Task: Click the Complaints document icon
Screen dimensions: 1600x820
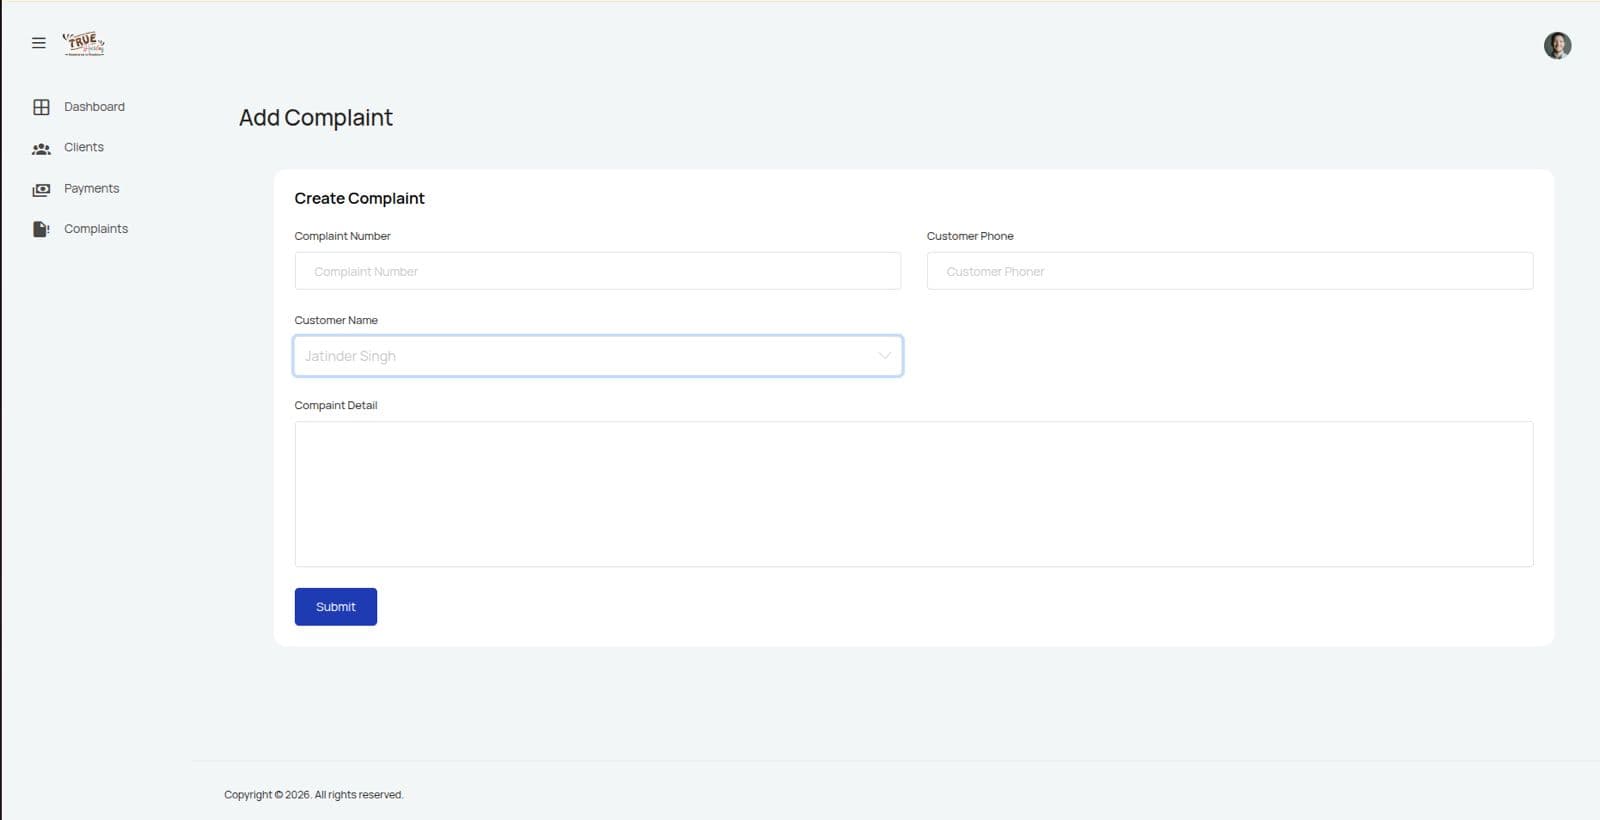Action: 41,230
